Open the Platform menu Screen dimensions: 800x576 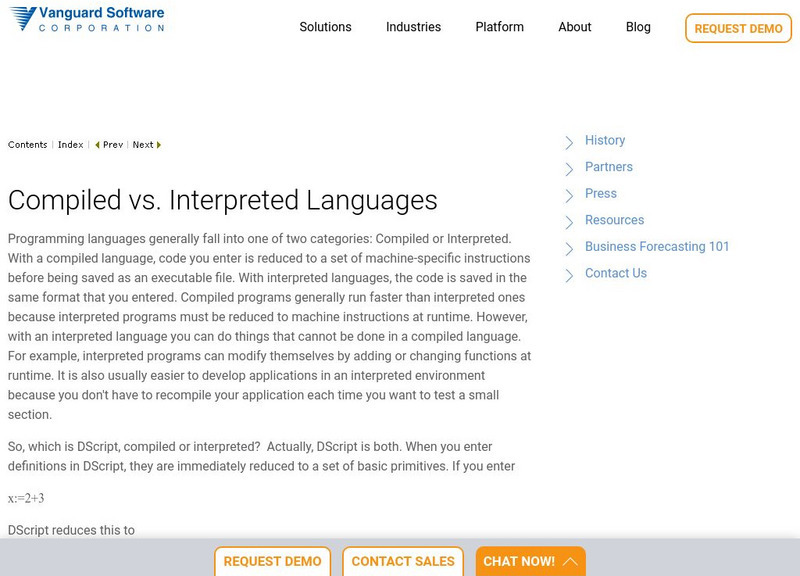(x=499, y=27)
